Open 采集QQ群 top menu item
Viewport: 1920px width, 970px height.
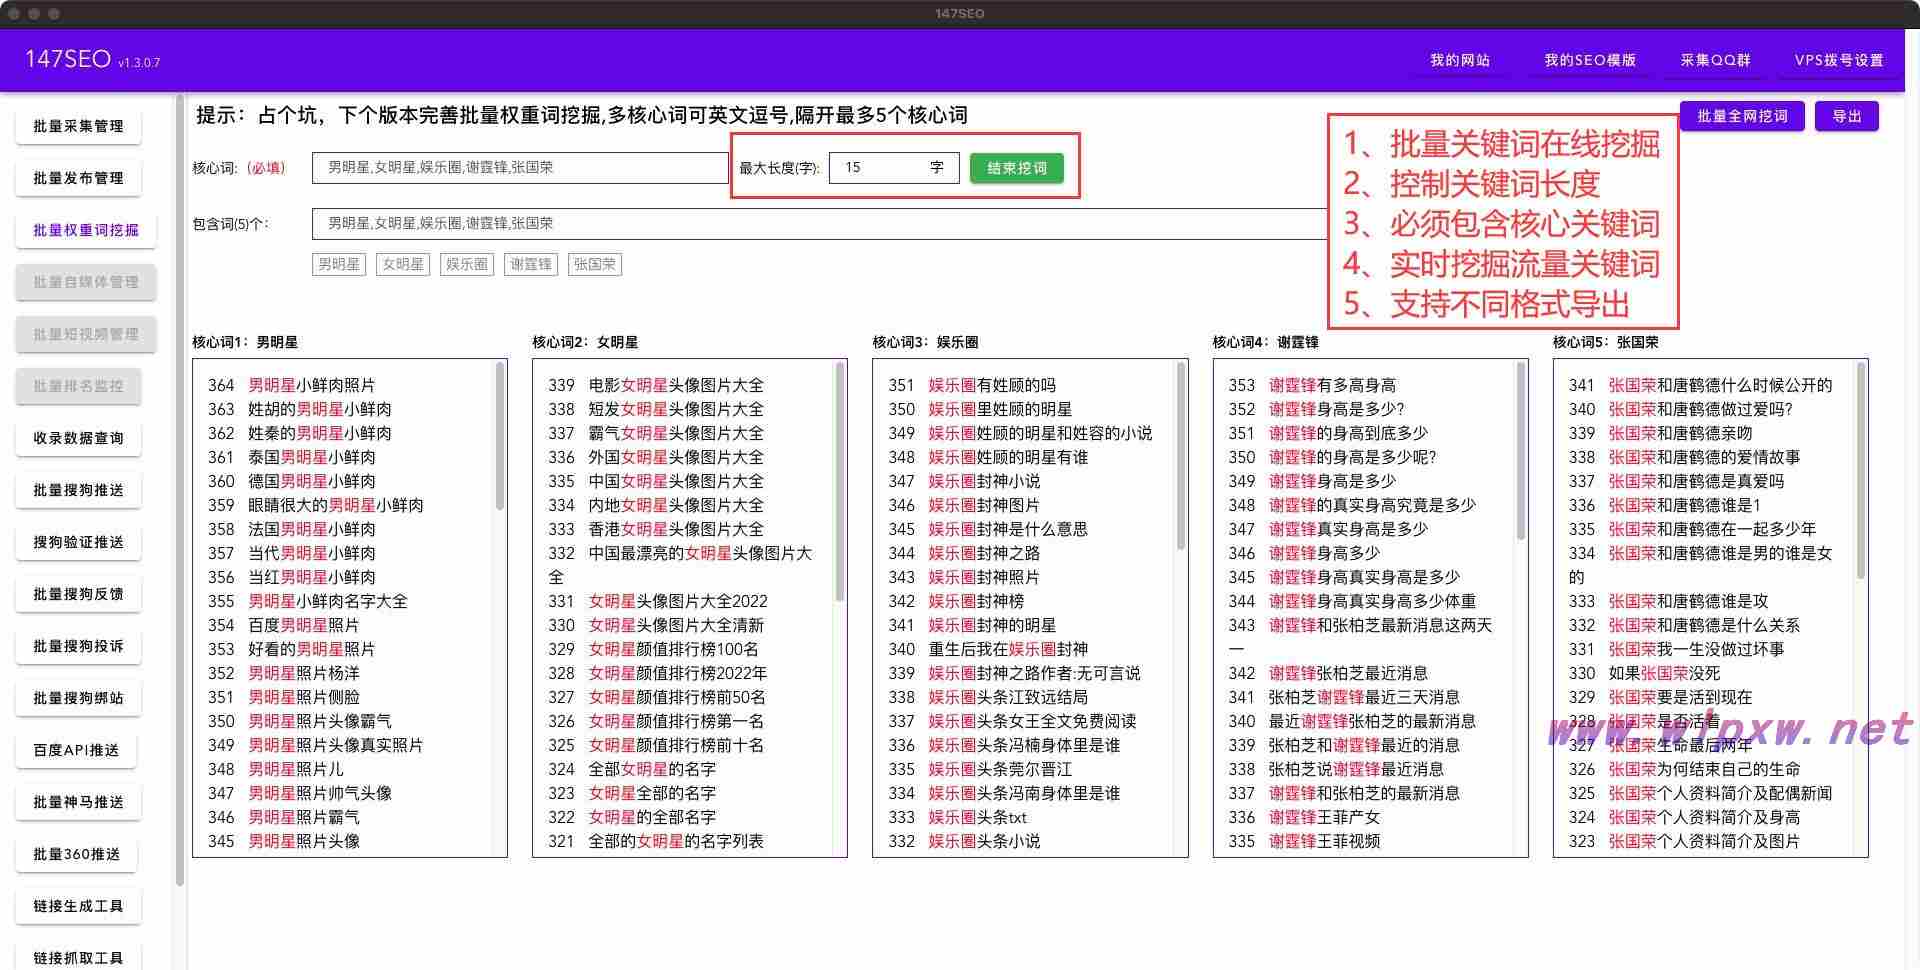pyautogui.click(x=1716, y=60)
